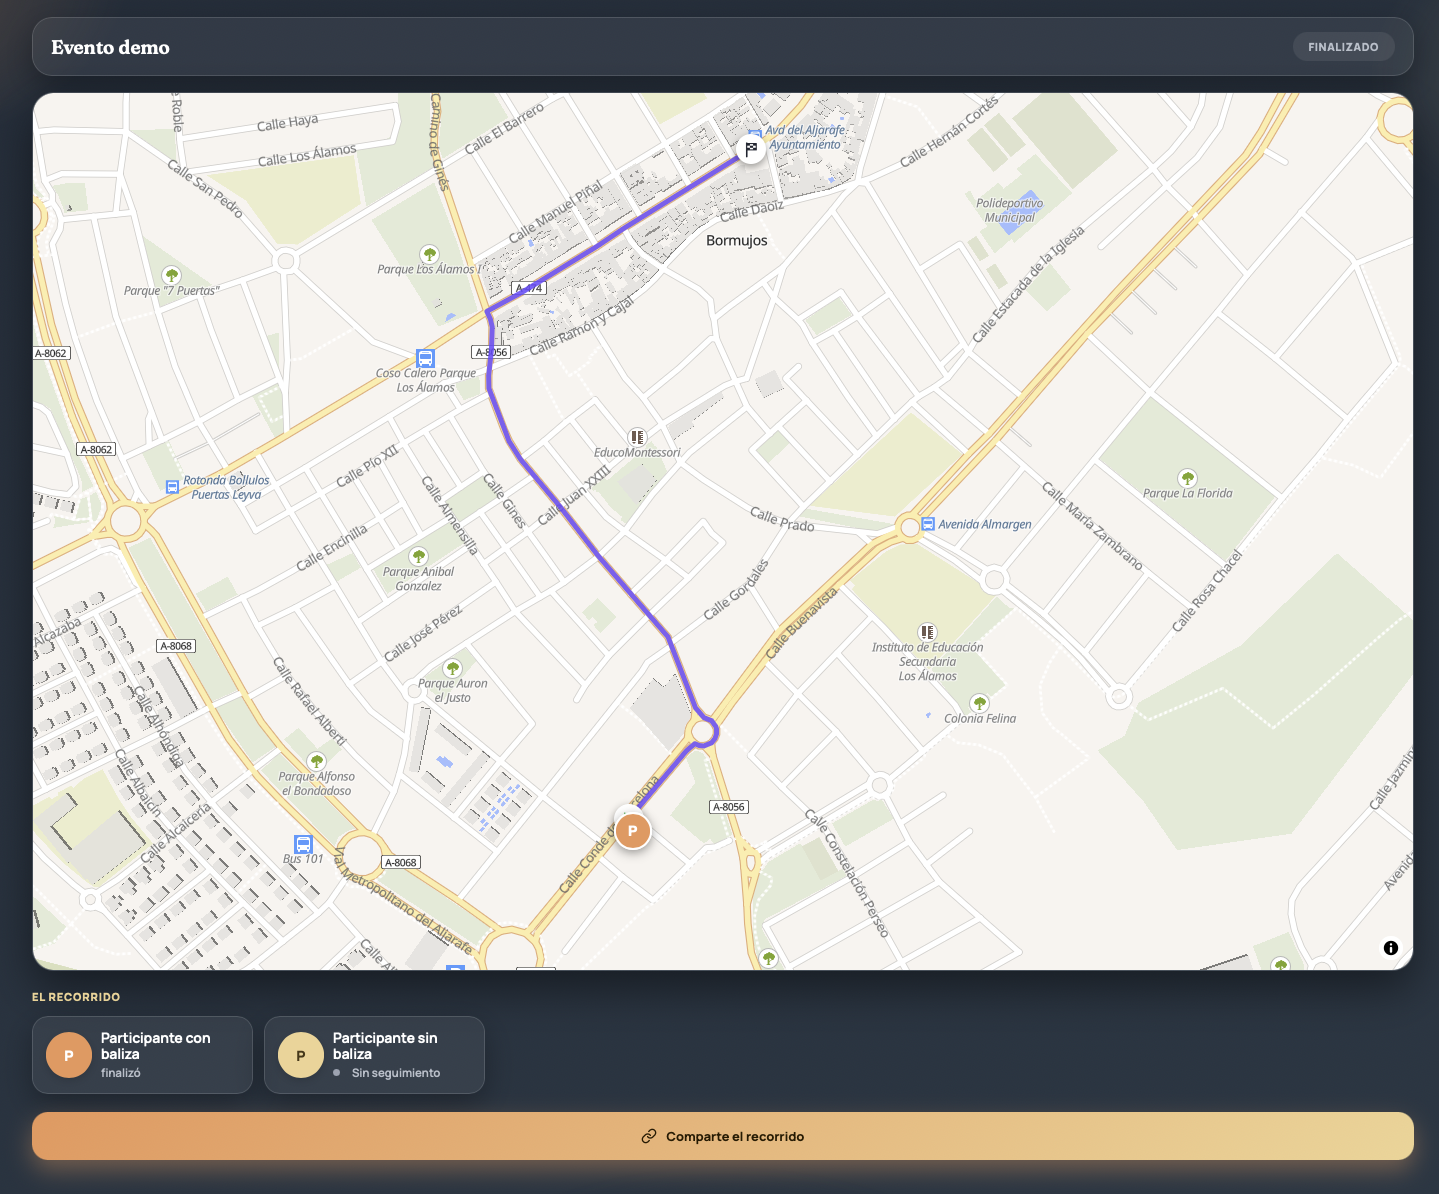Click the Calle Estacada de la Iglesia label
The height and width of the screenshot is (1194, 1439).
1028,285
